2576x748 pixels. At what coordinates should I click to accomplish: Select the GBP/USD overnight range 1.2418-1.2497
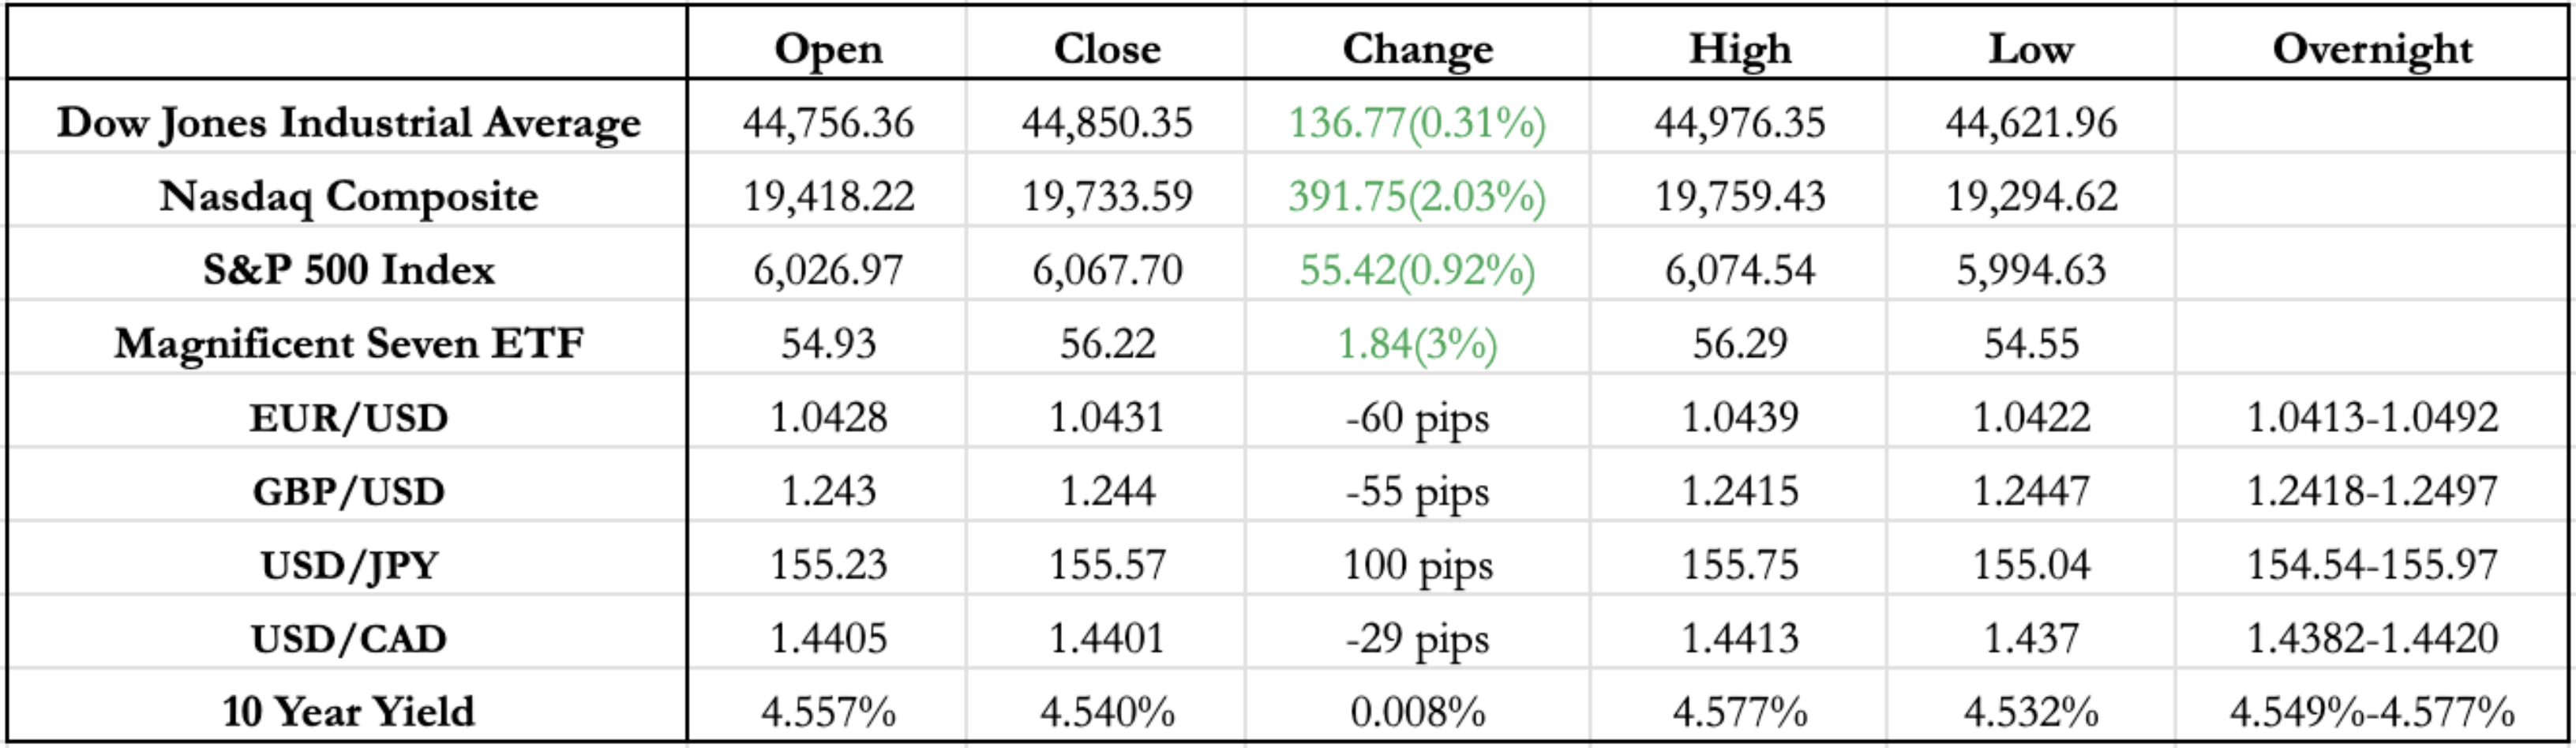tap(2372, 491)
